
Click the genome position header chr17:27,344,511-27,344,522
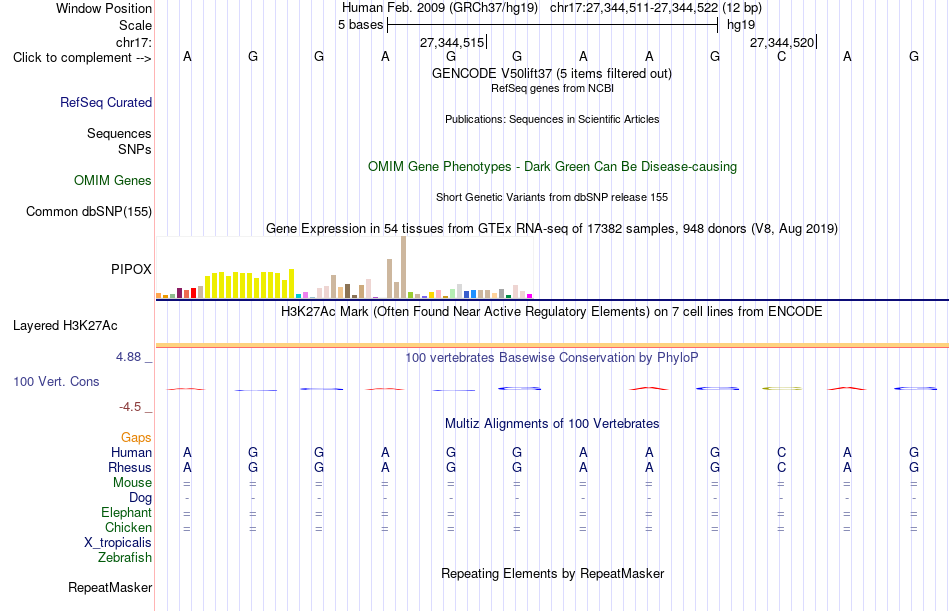(x=634, y=8)
